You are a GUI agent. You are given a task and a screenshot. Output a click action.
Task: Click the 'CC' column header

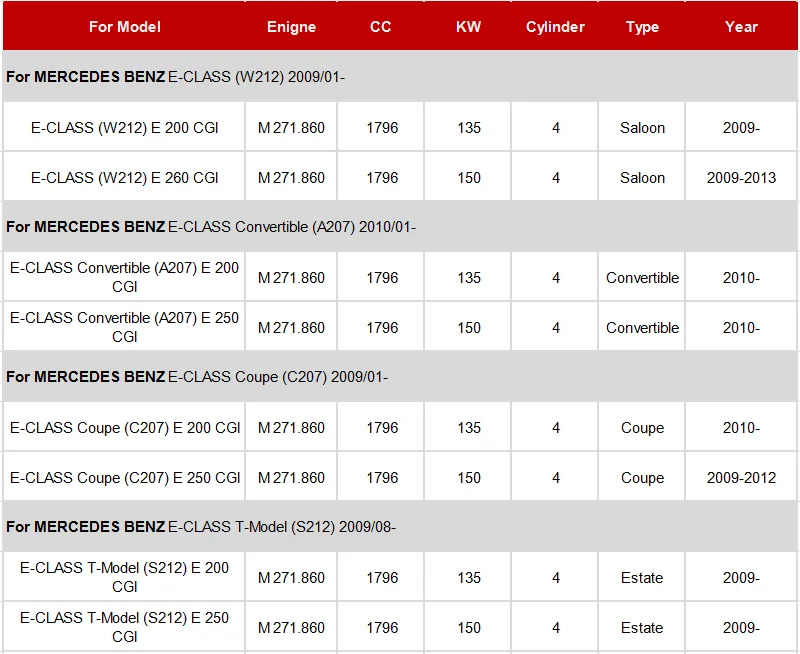pyautogui.click(x=381, y=27)
